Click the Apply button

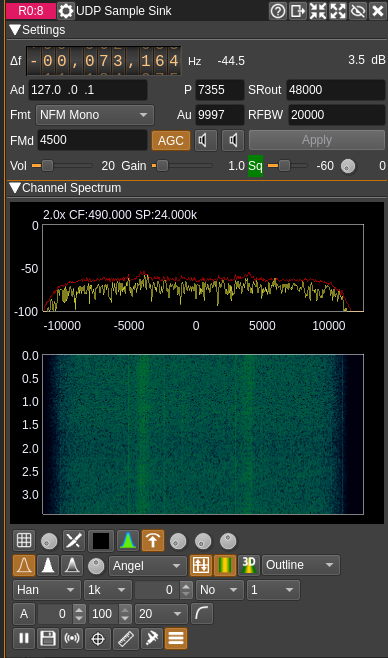(317, 140)
